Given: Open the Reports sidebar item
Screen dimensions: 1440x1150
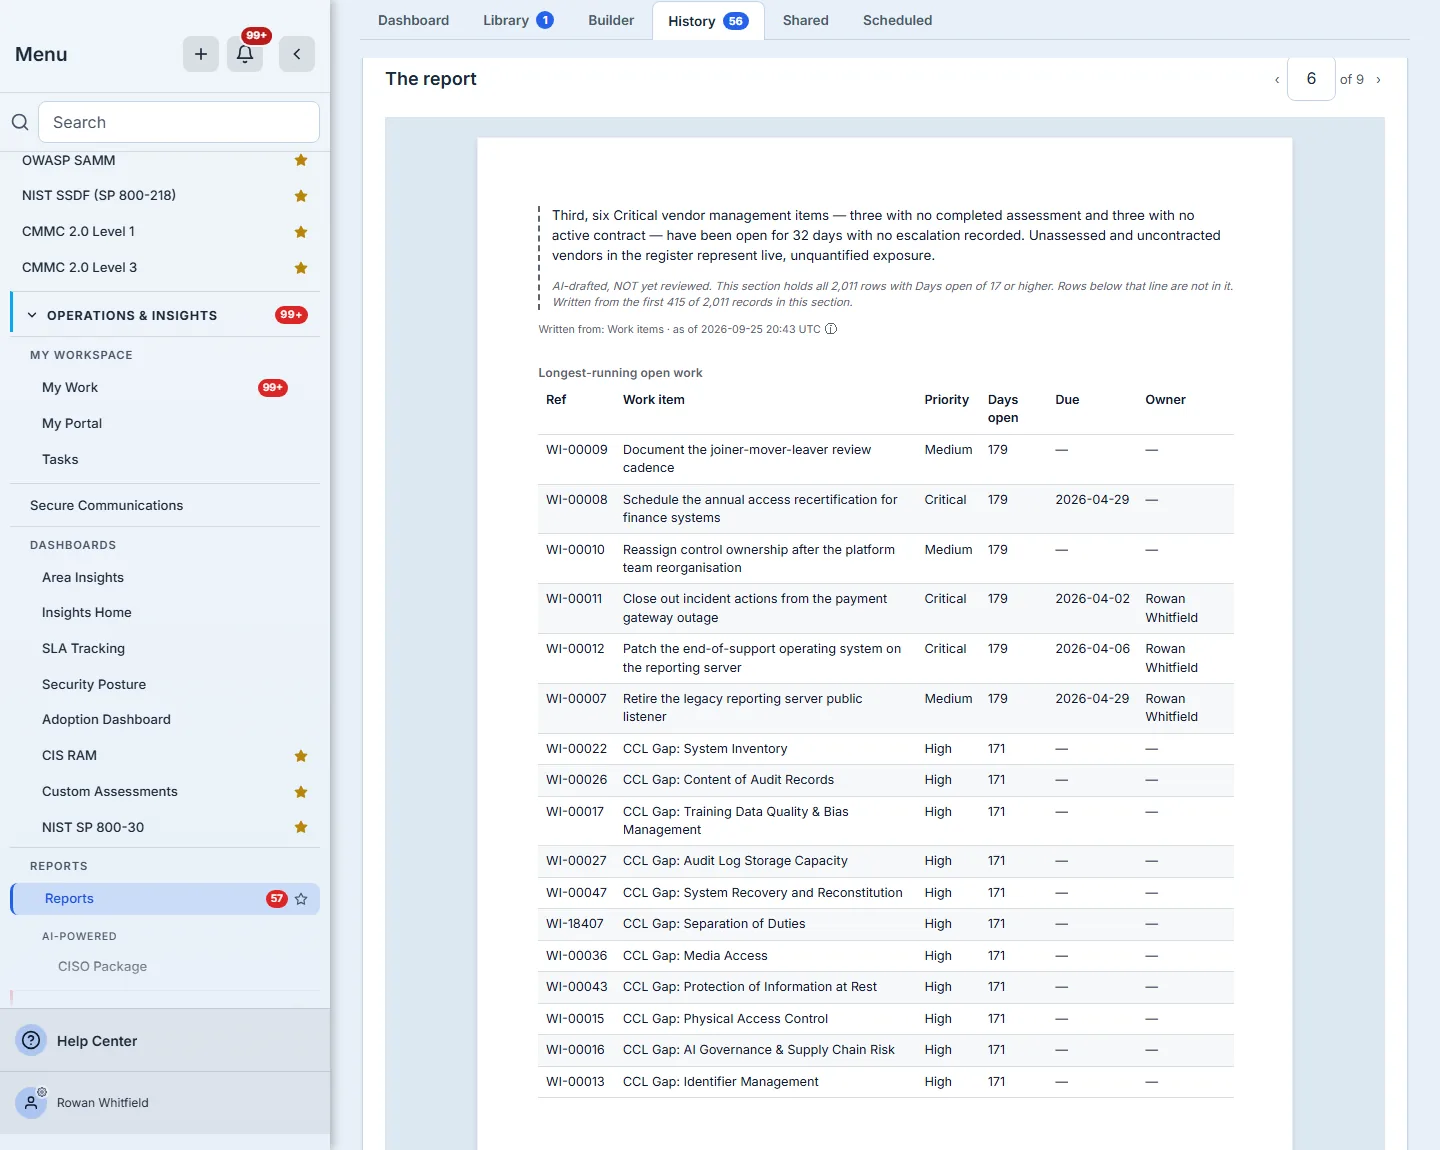Looking at the screenshot, I should pyautogui.click(x=165, y=899).
